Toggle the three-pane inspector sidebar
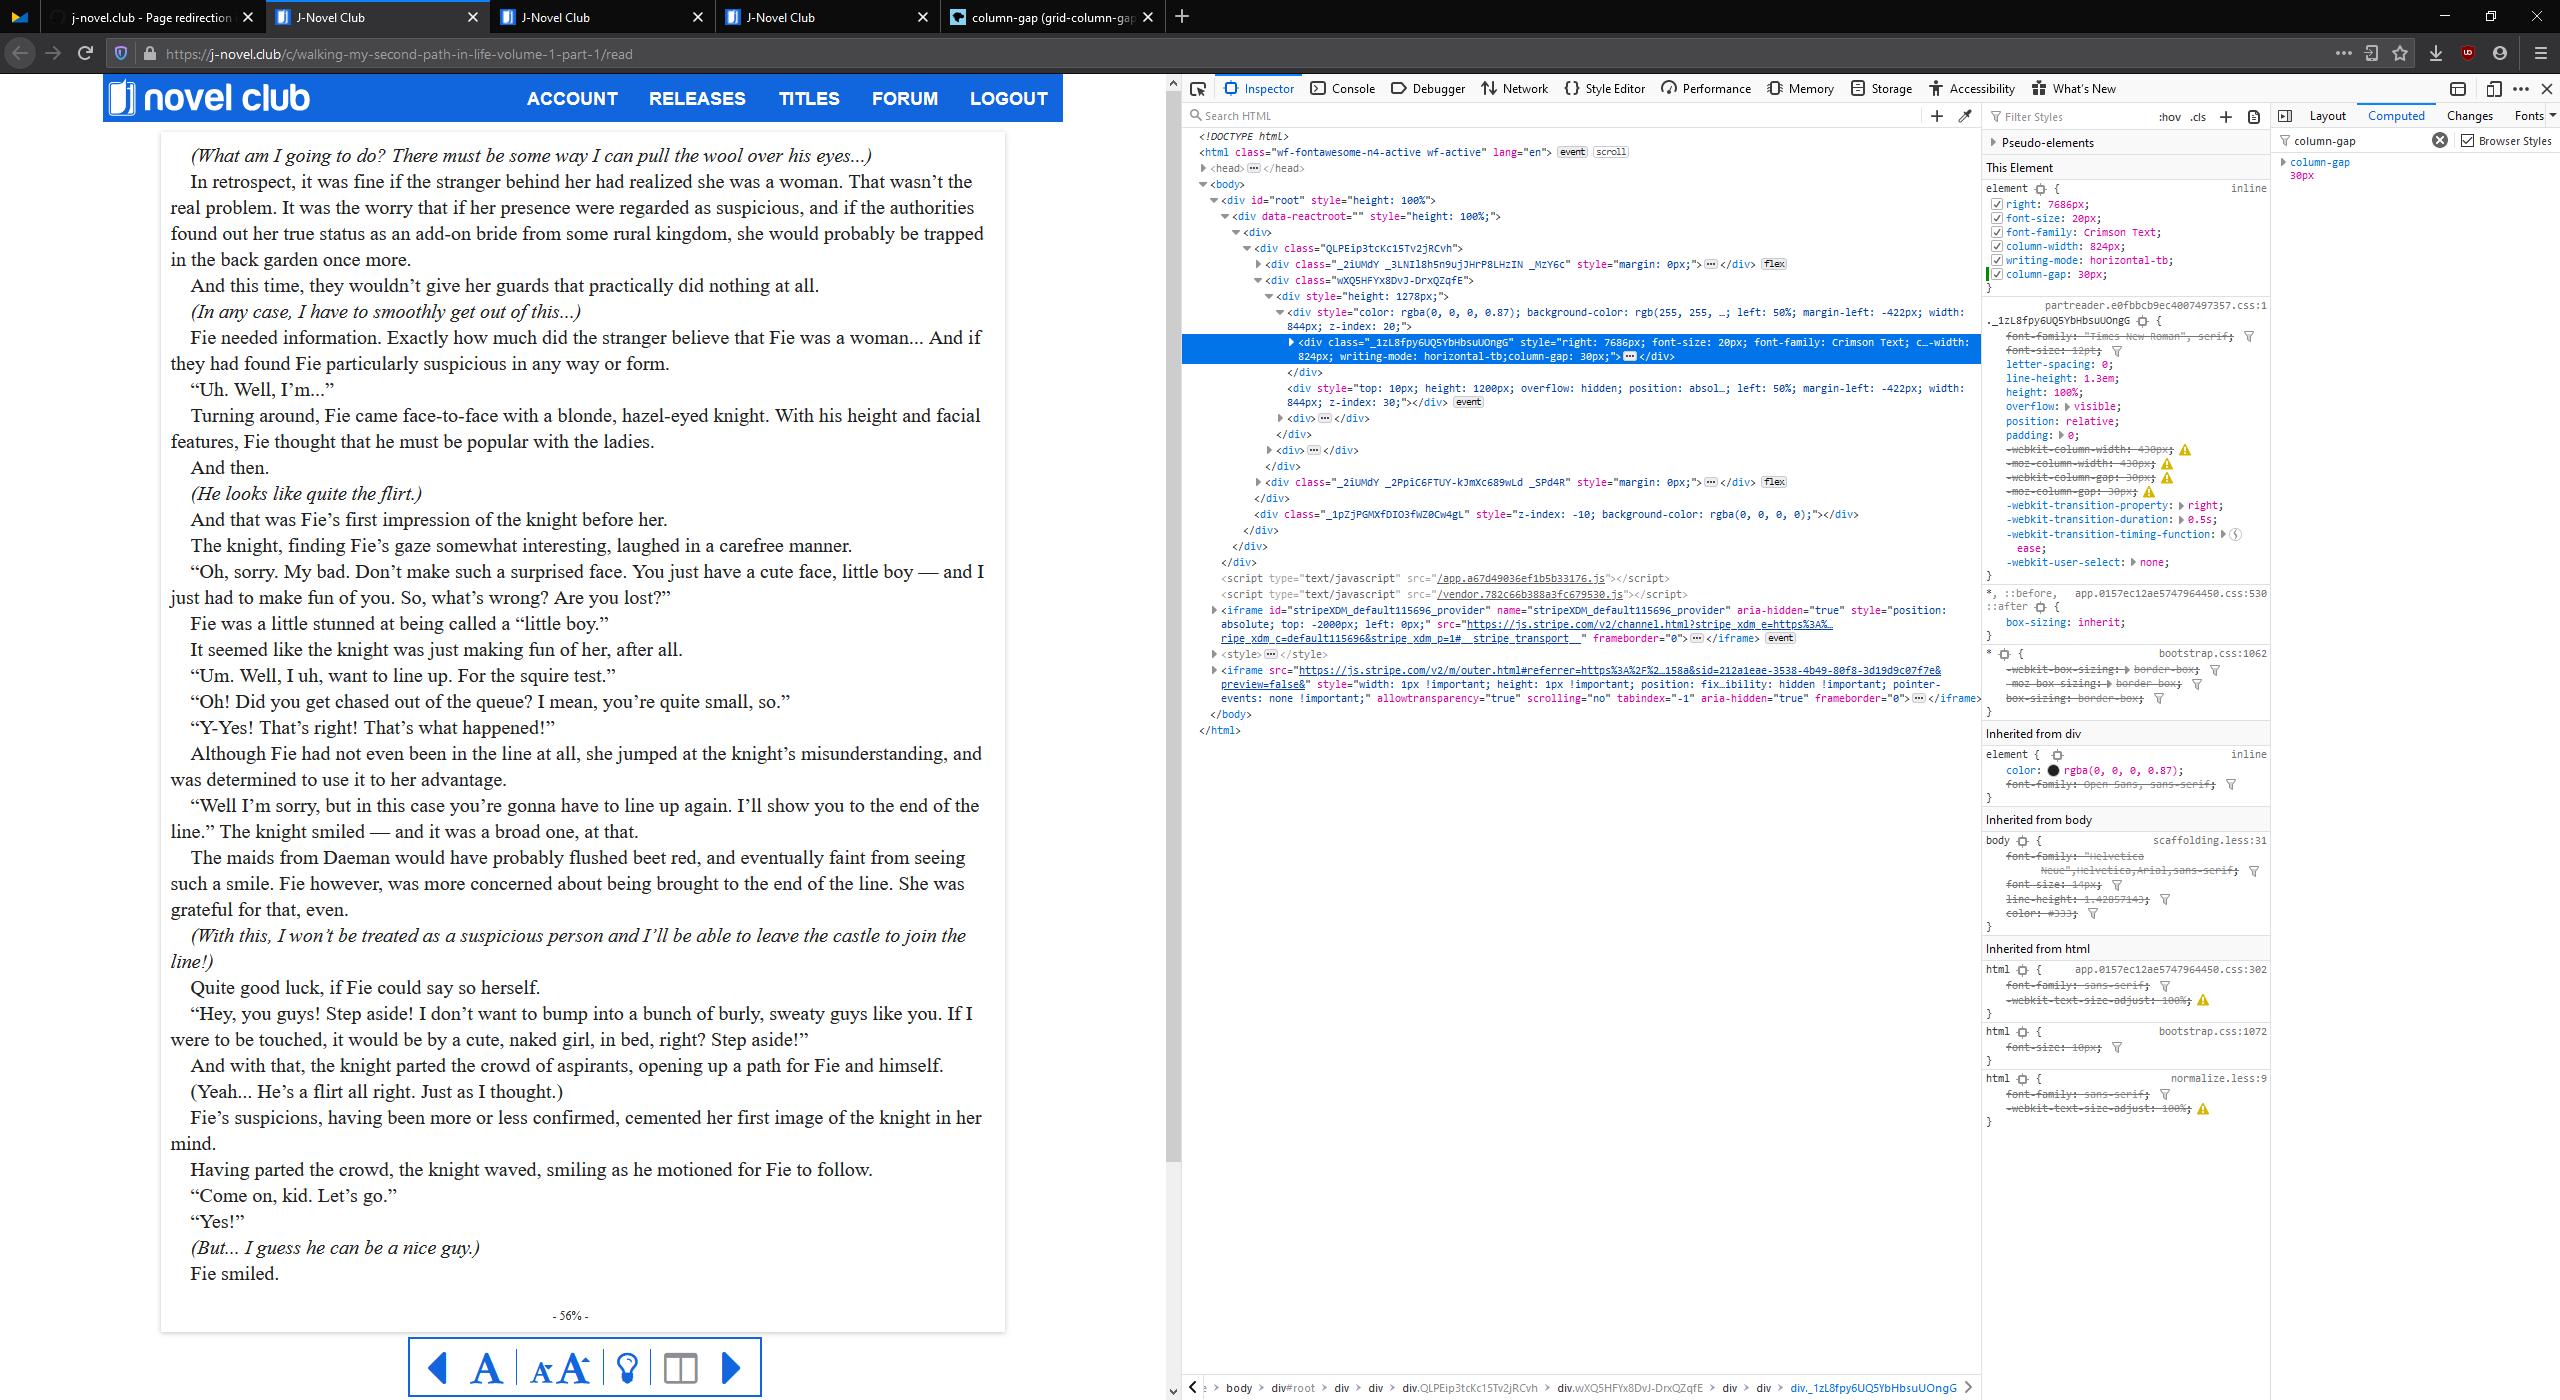The width and height of the screenshot is (2560, 1400). coord(2285,116)
